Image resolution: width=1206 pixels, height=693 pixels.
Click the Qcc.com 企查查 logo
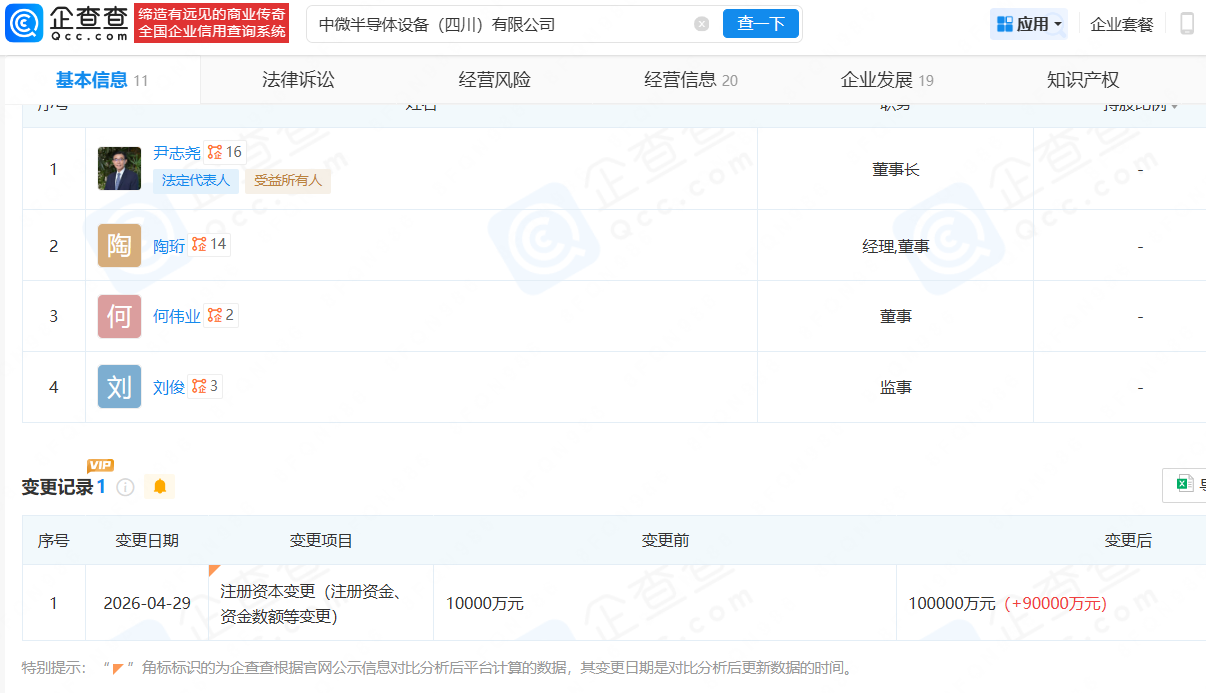point(67,23)
